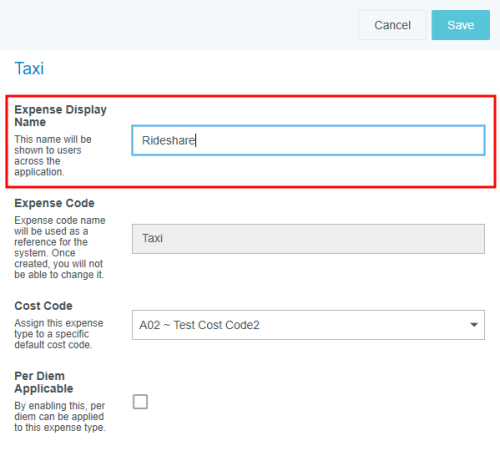Image resolution: width=500 pixels, height=451 pixels.
Task: Click the expense code description text
Action: [60, 248]
